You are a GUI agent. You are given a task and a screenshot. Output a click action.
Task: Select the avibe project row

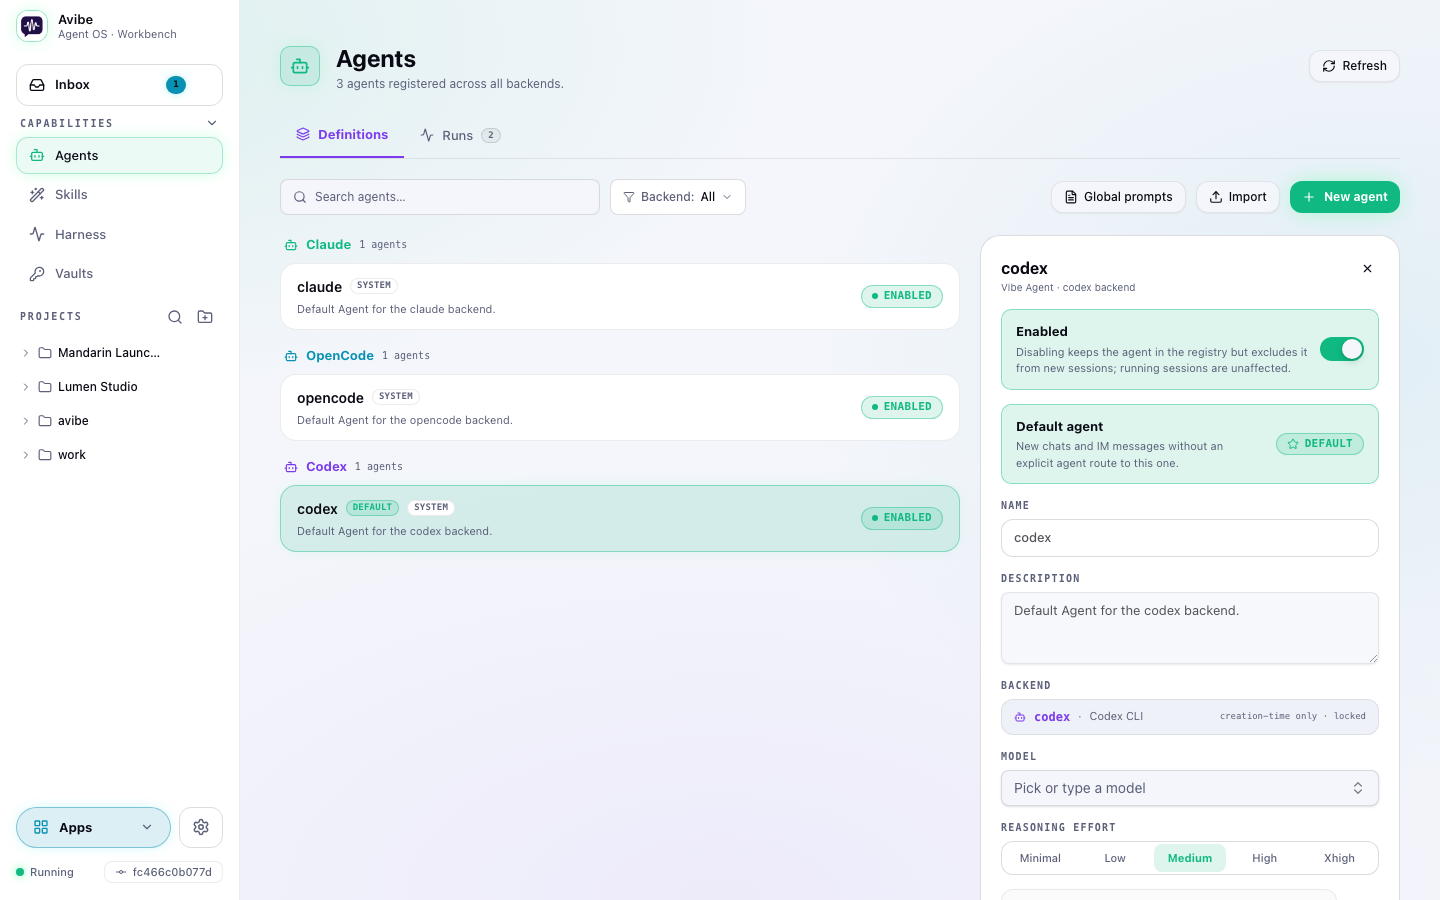coord(119,421)
